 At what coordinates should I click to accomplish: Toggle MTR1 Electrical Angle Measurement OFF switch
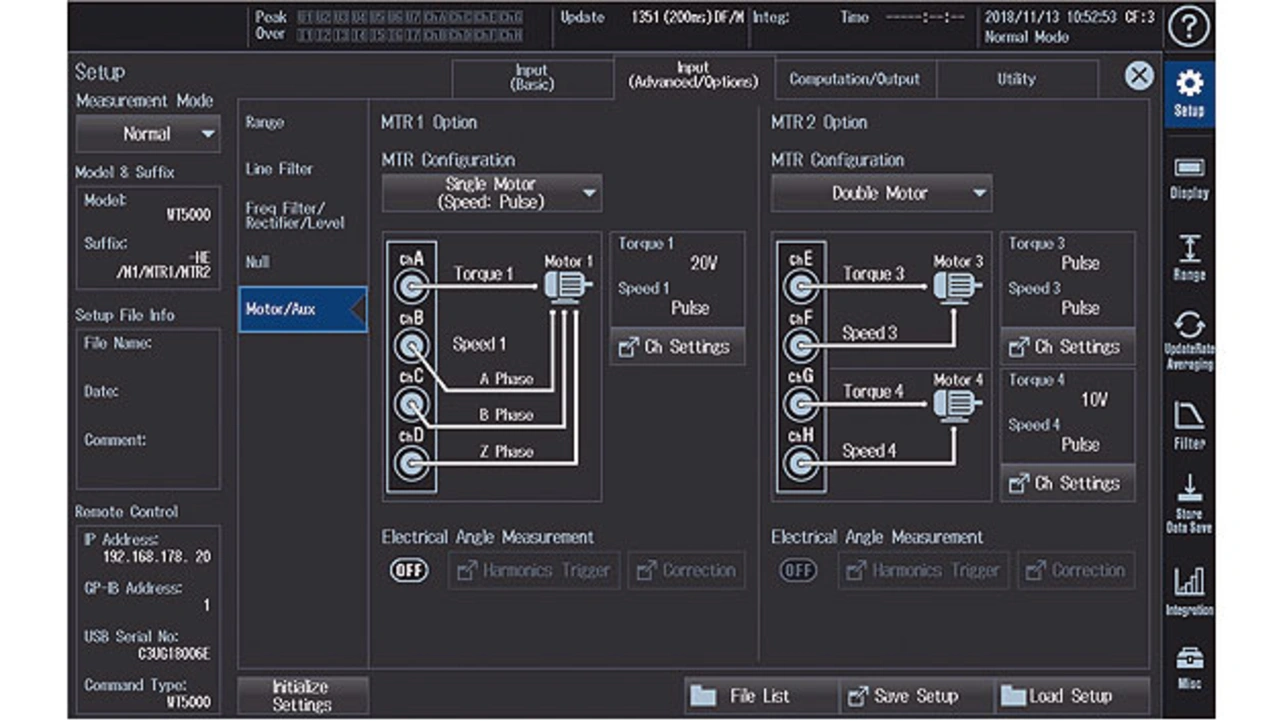click(408, 570)
